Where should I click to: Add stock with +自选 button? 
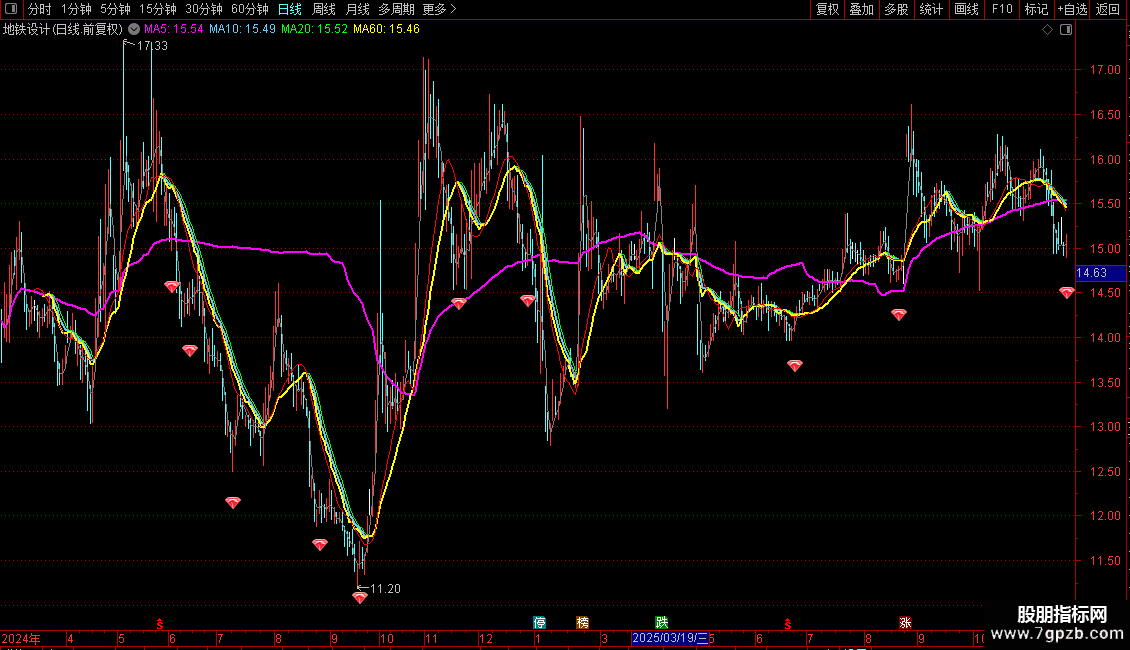click(x=1071, y=9)
